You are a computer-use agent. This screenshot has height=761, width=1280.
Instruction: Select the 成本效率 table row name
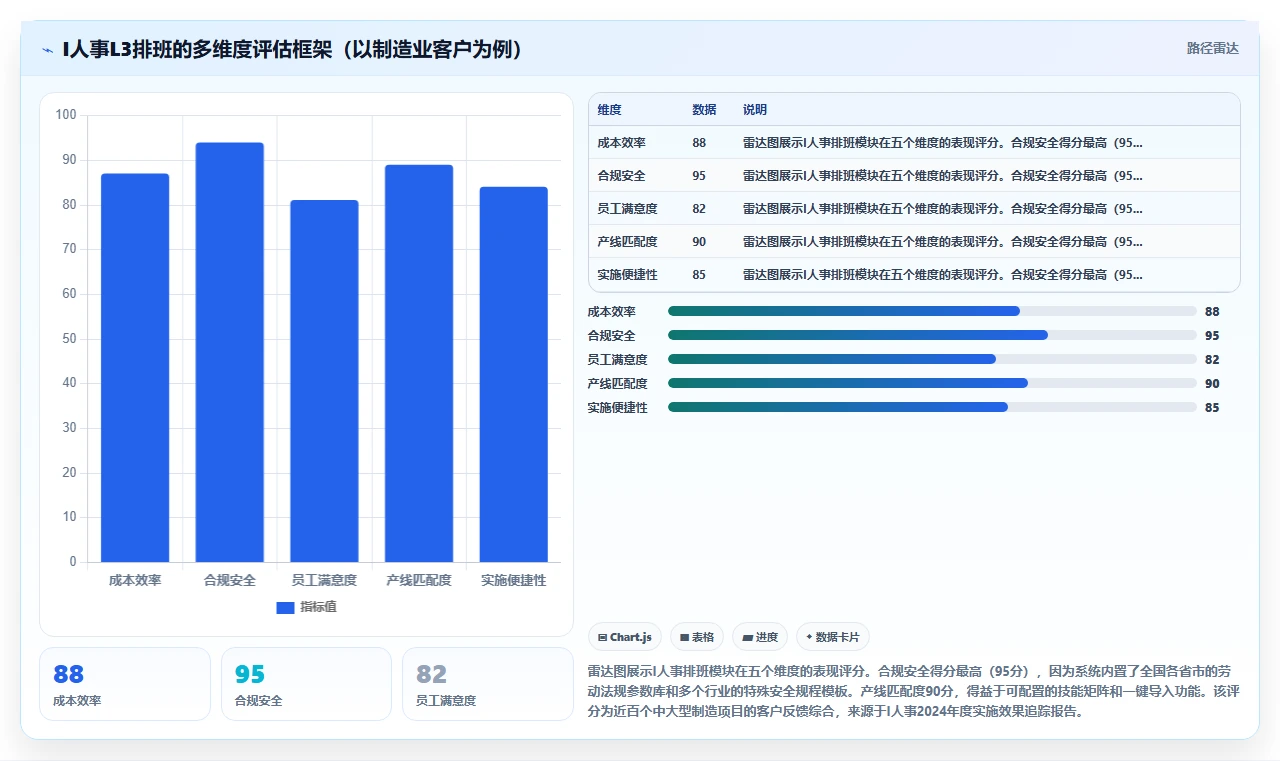621,143
